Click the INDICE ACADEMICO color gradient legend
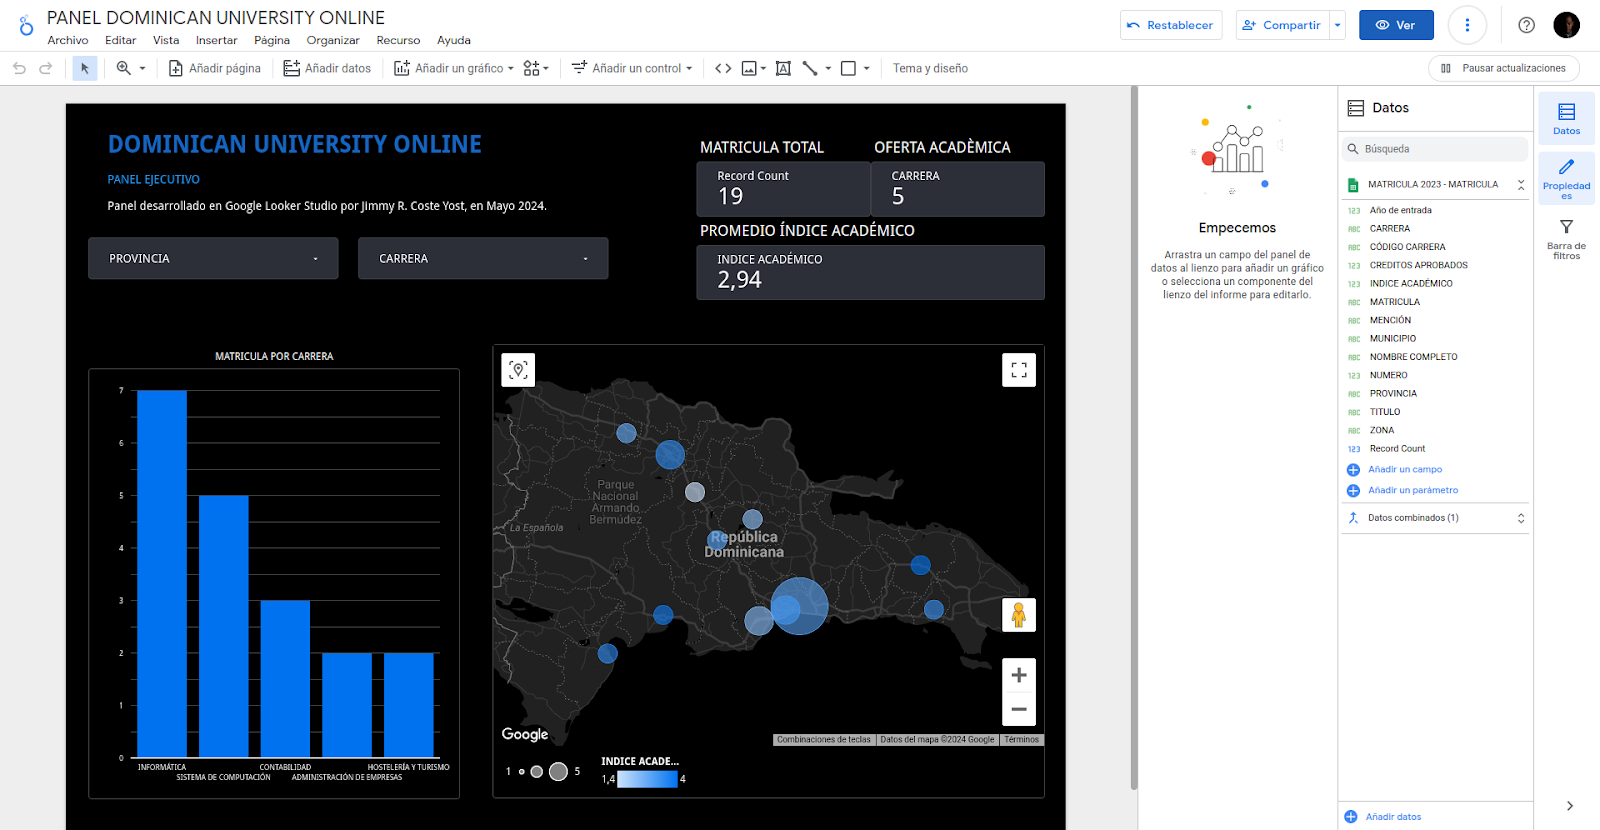This screenshot has height=830, width=1600. (x=647, y=779)
